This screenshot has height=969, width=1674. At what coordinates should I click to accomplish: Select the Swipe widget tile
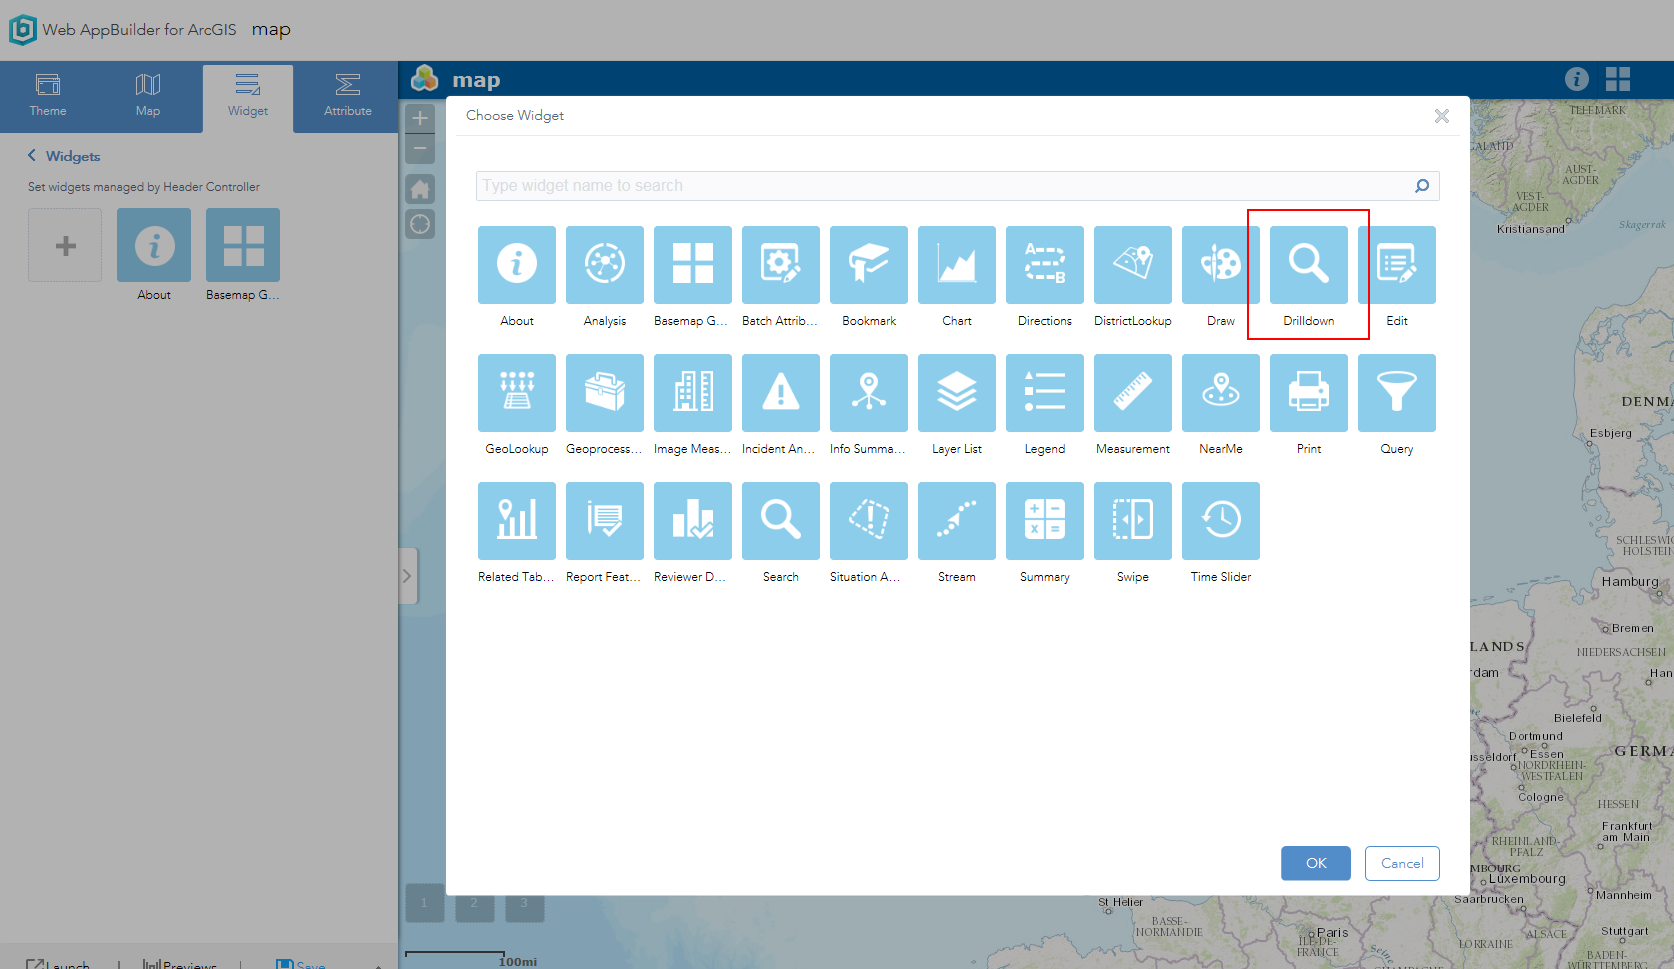coord(1132,521)
